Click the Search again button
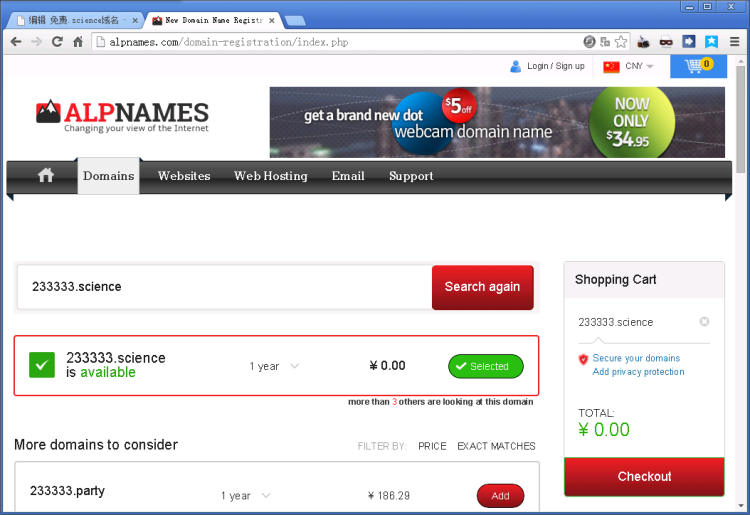The height and width of the screenshot is (515, 750). pos(483,287)
